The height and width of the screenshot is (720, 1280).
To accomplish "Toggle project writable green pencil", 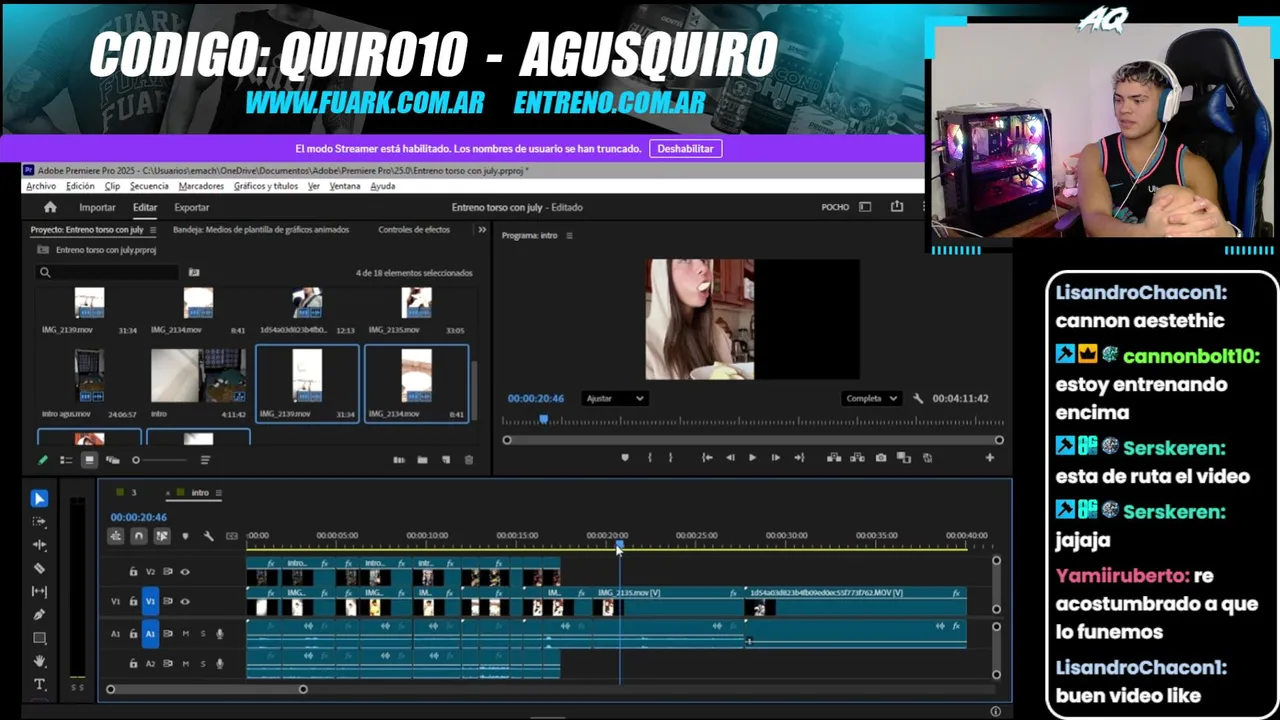I will (42, 460).
